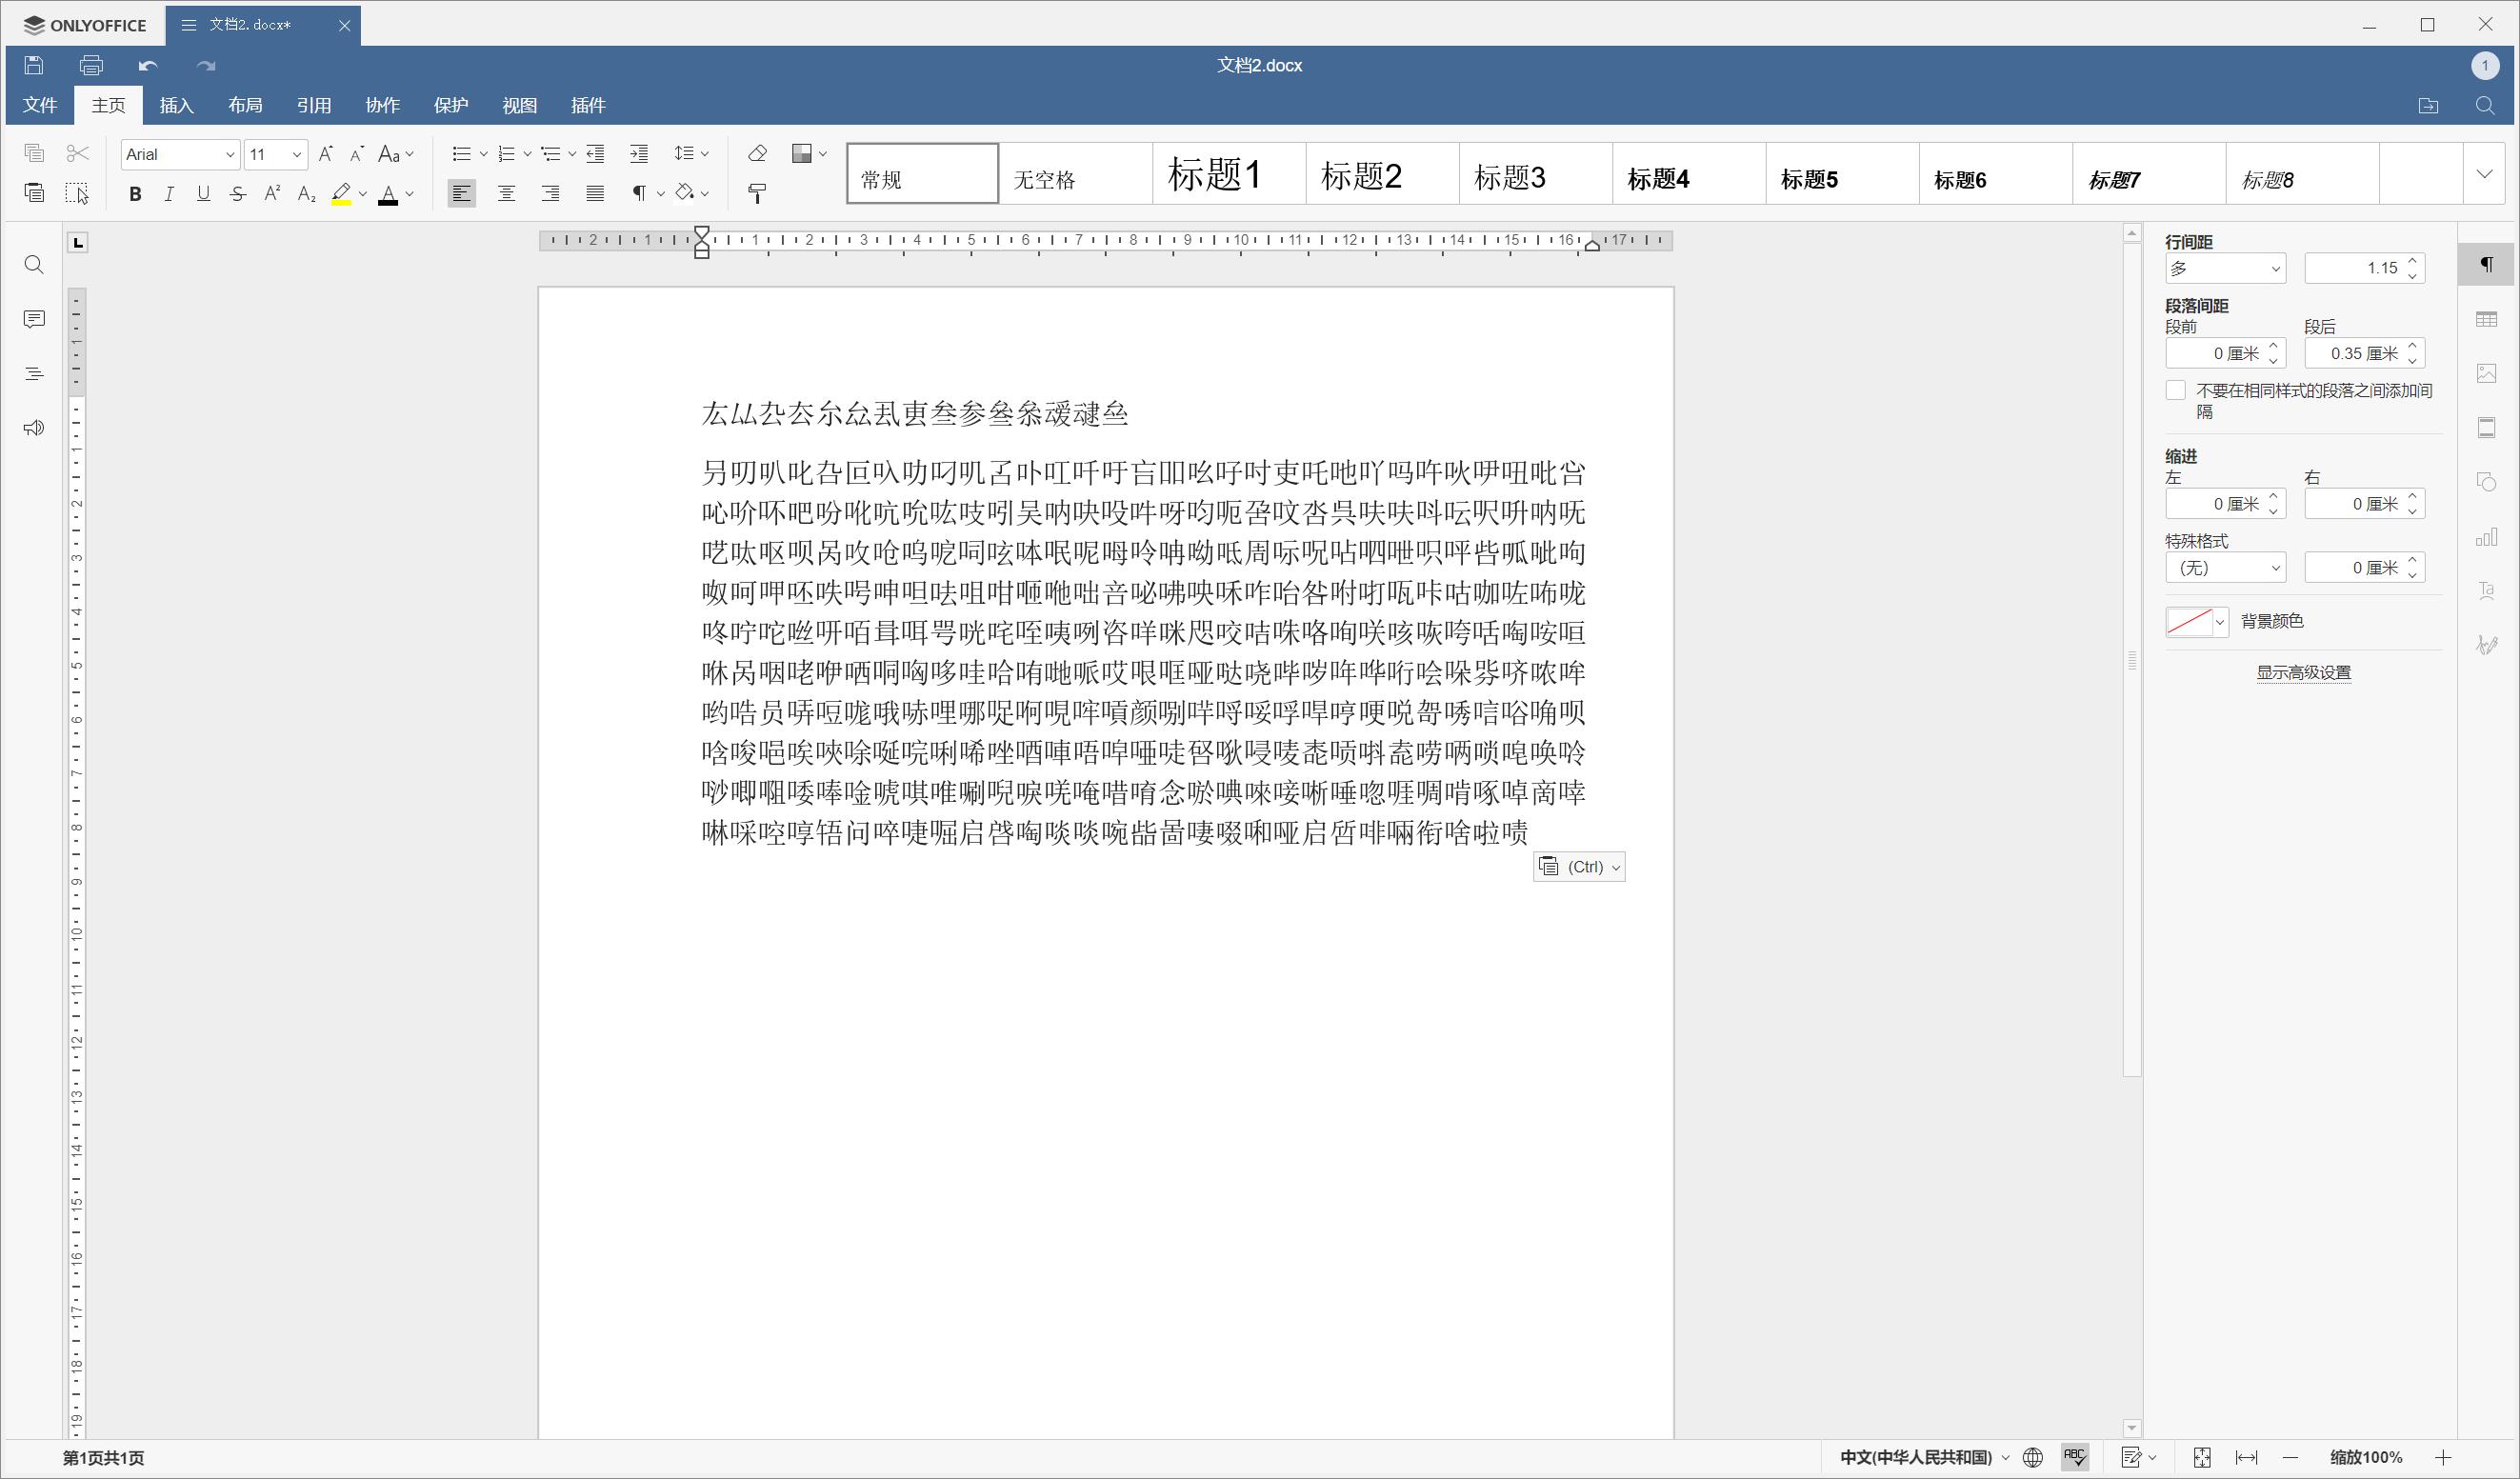
Task: Apply the 标题1 style
Action: [1227, 173]
